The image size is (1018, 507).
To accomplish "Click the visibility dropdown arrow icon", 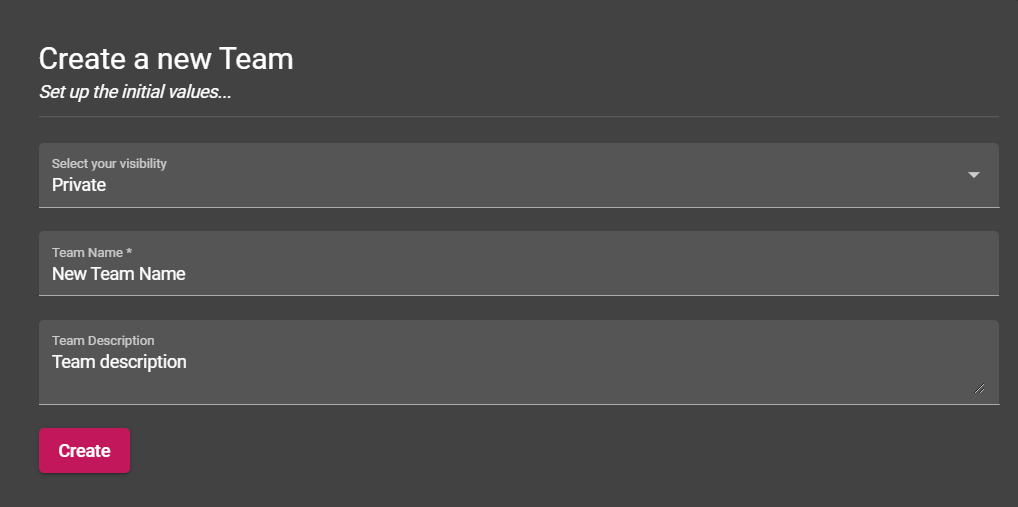I will pos(973,175).
